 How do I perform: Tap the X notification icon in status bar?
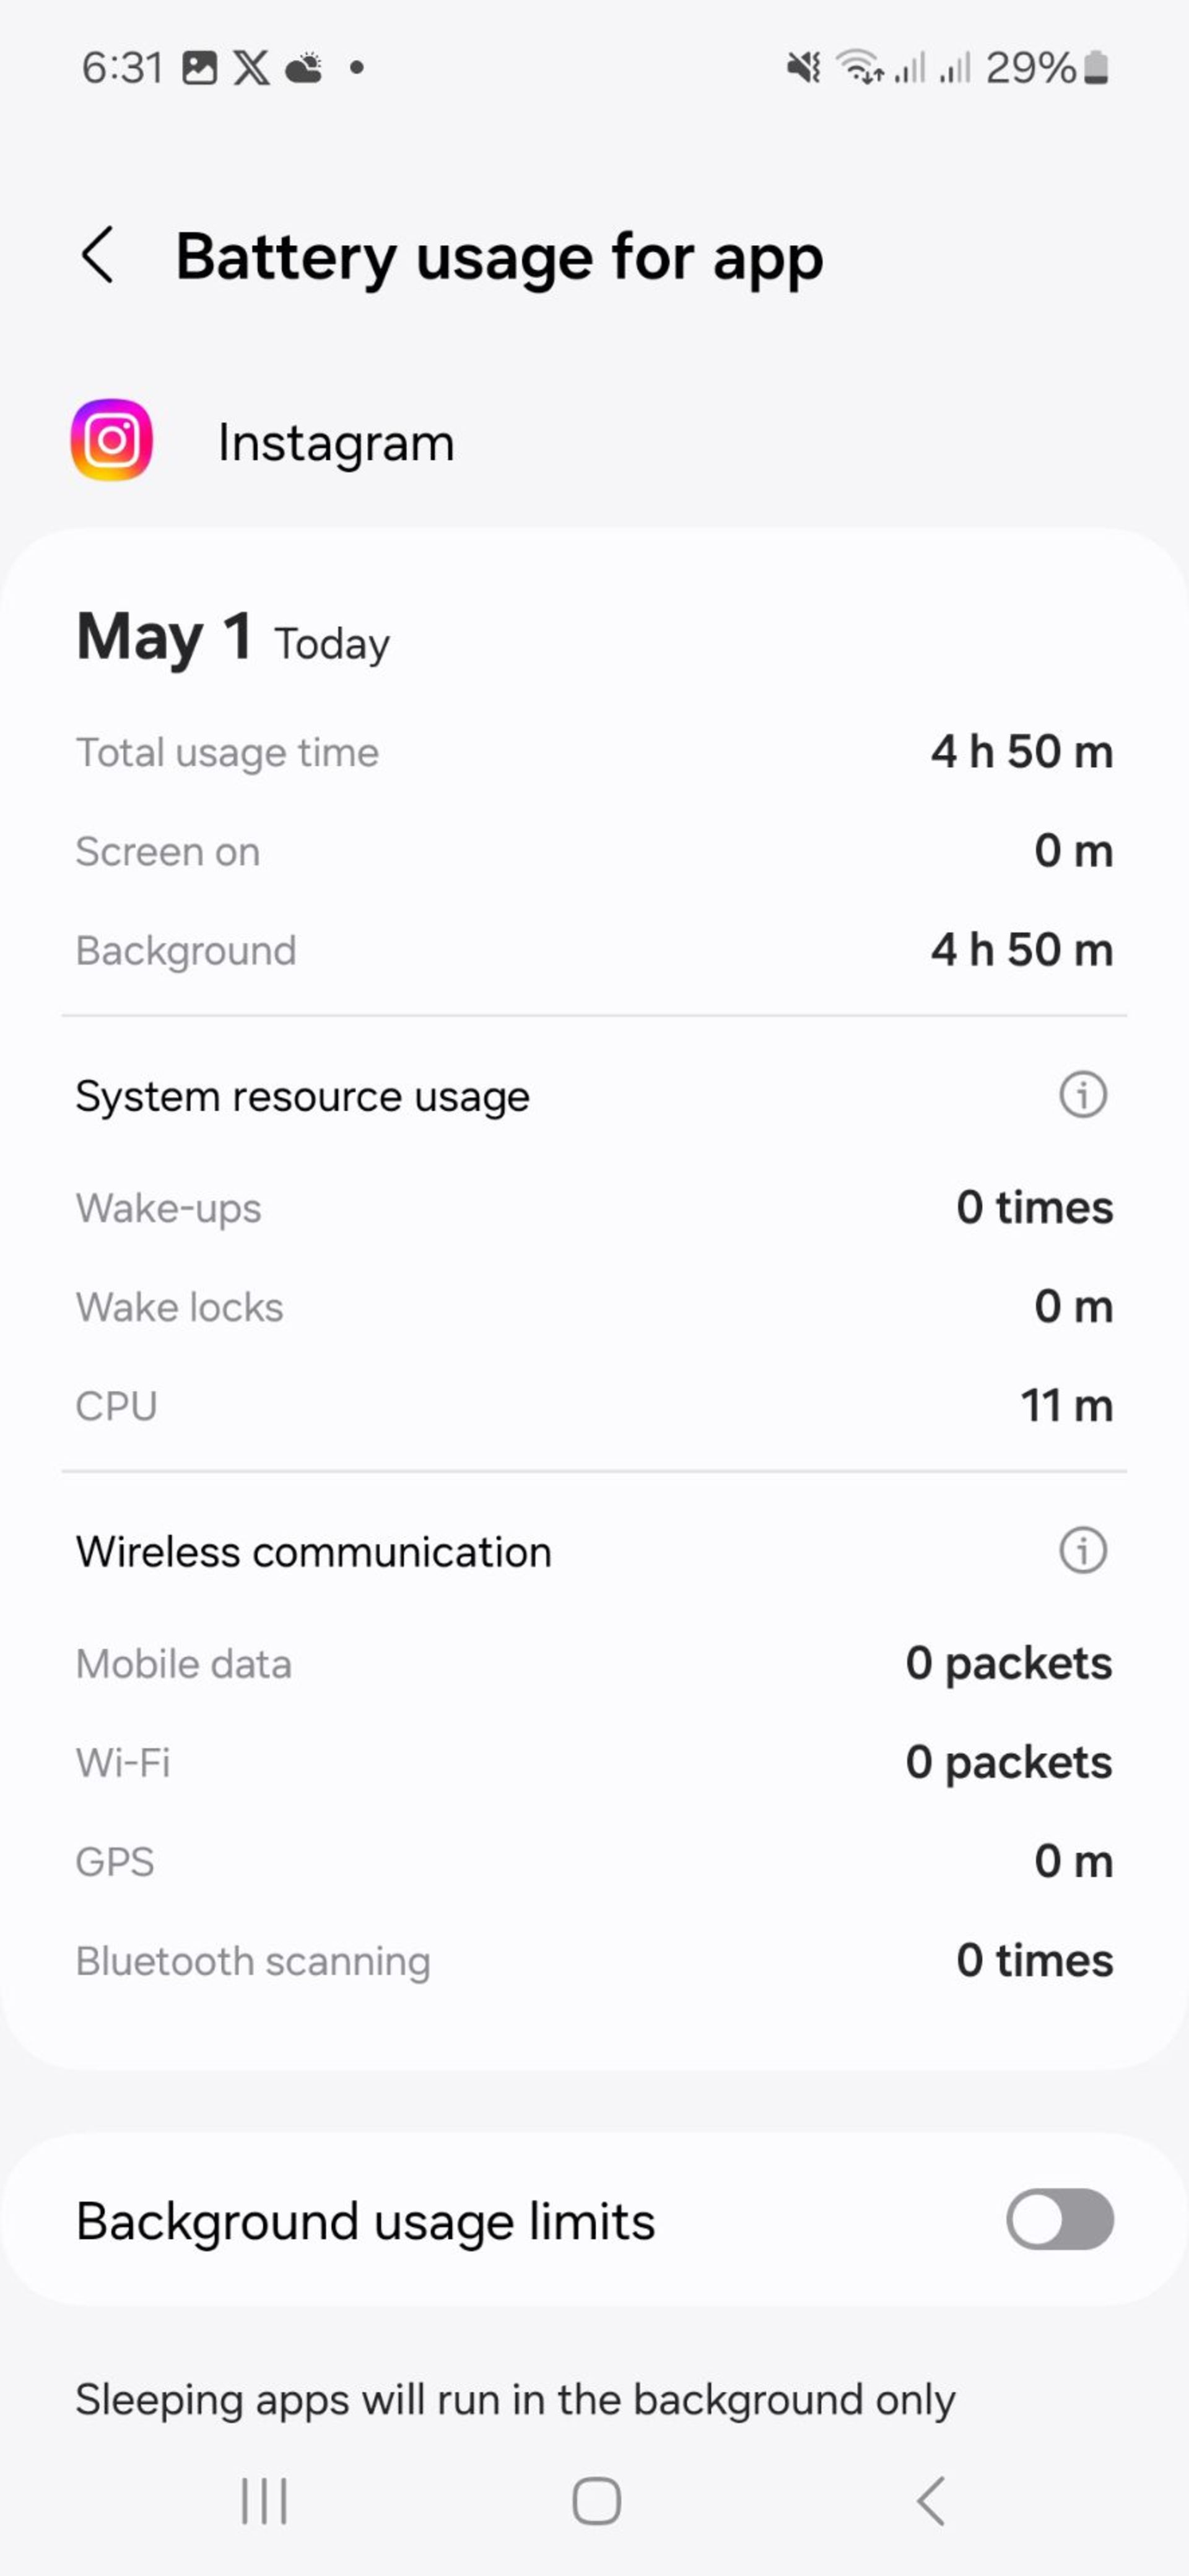pyautogui.click(x=251, y=68)
